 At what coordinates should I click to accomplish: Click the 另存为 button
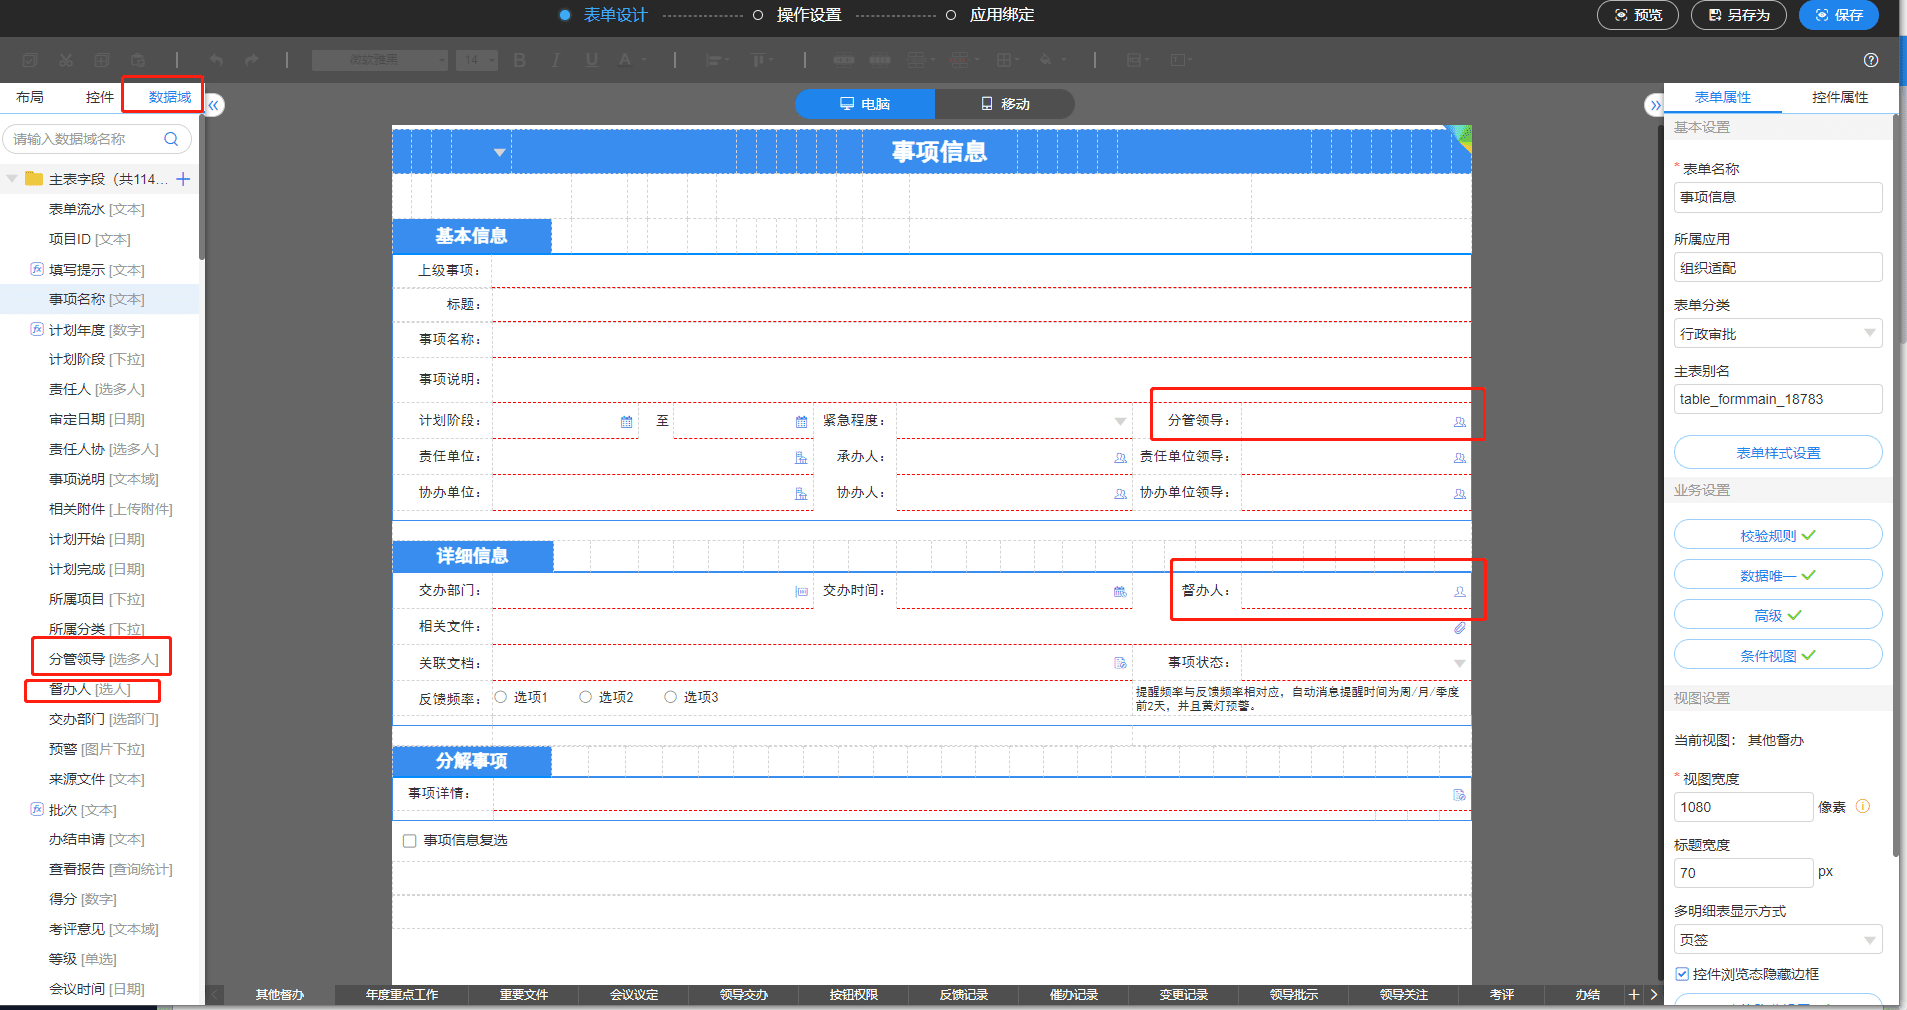(x=1739, y=15)
